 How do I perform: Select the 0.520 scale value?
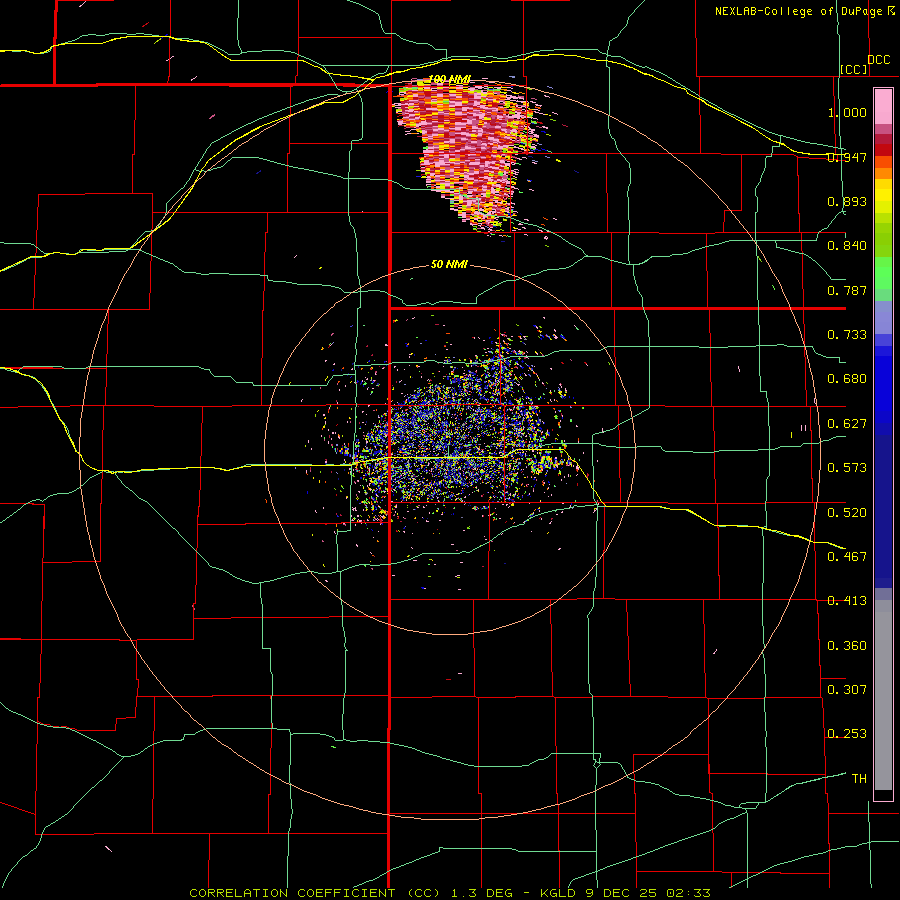847,513
